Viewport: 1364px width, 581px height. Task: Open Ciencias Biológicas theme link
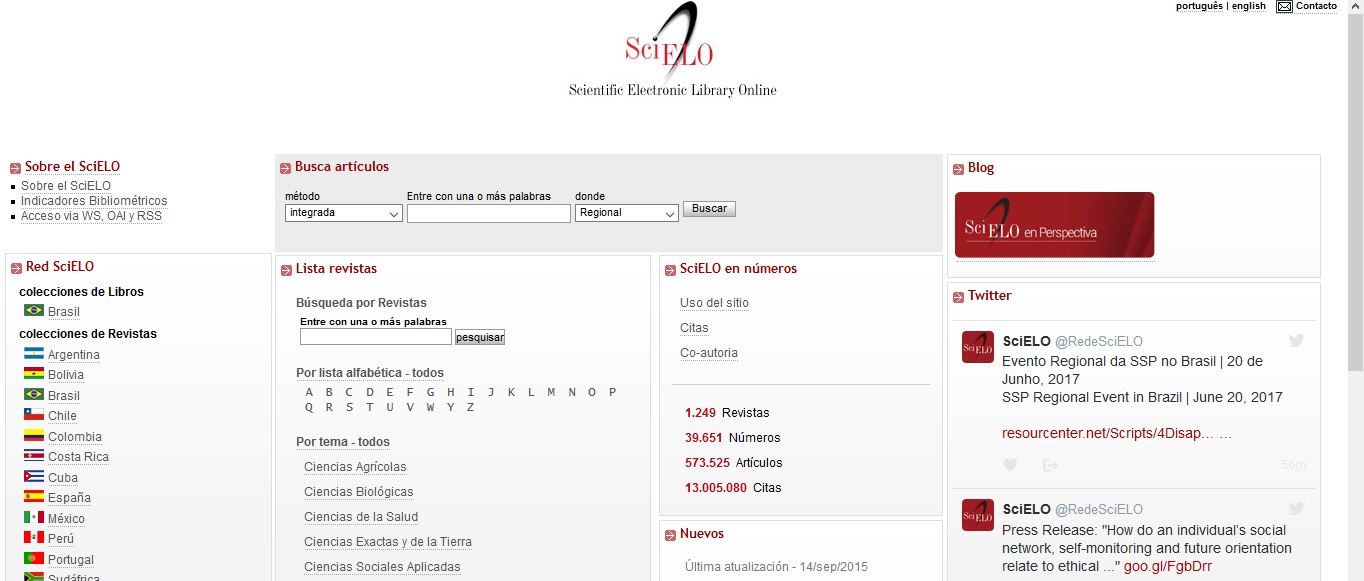(x=359, y=492)
